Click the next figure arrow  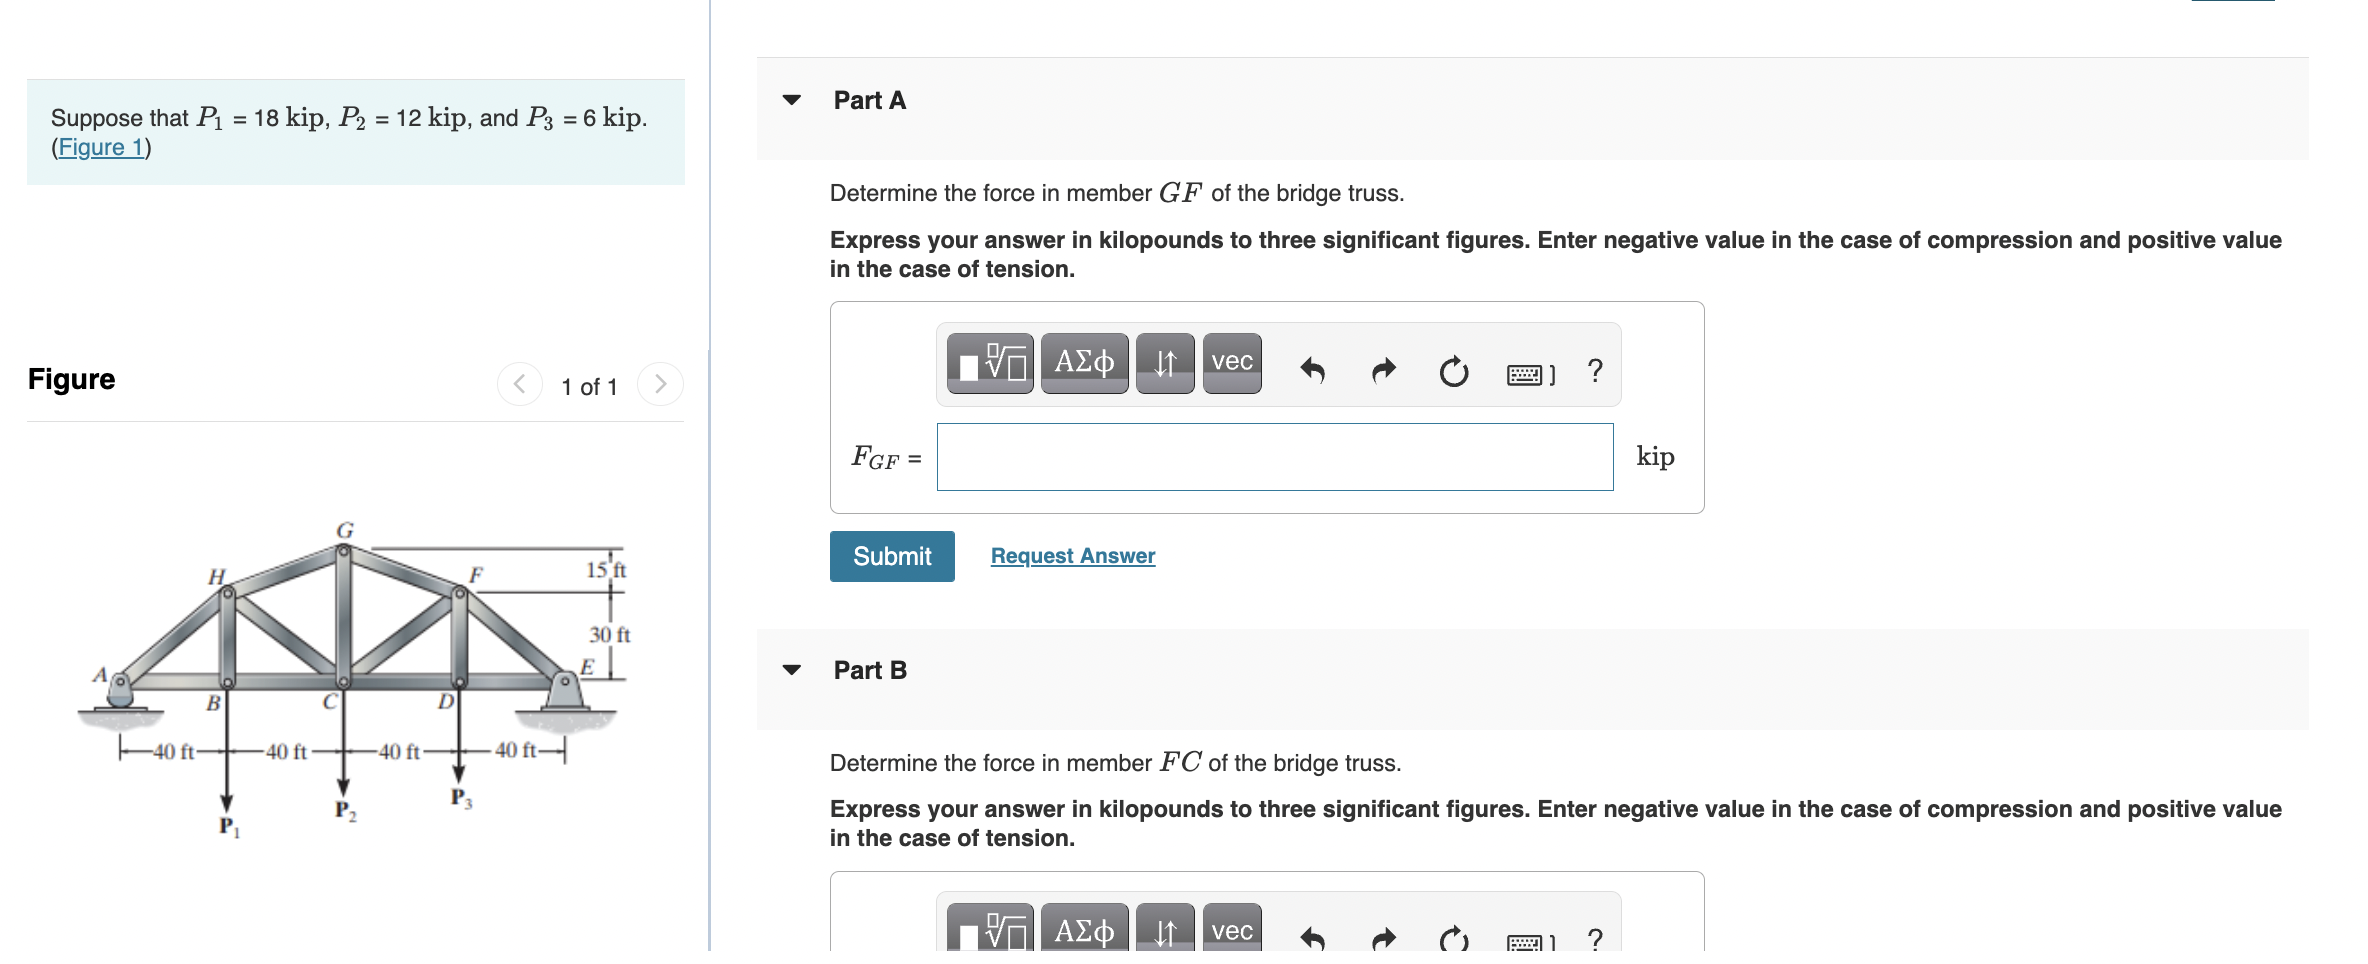[660, 385]
